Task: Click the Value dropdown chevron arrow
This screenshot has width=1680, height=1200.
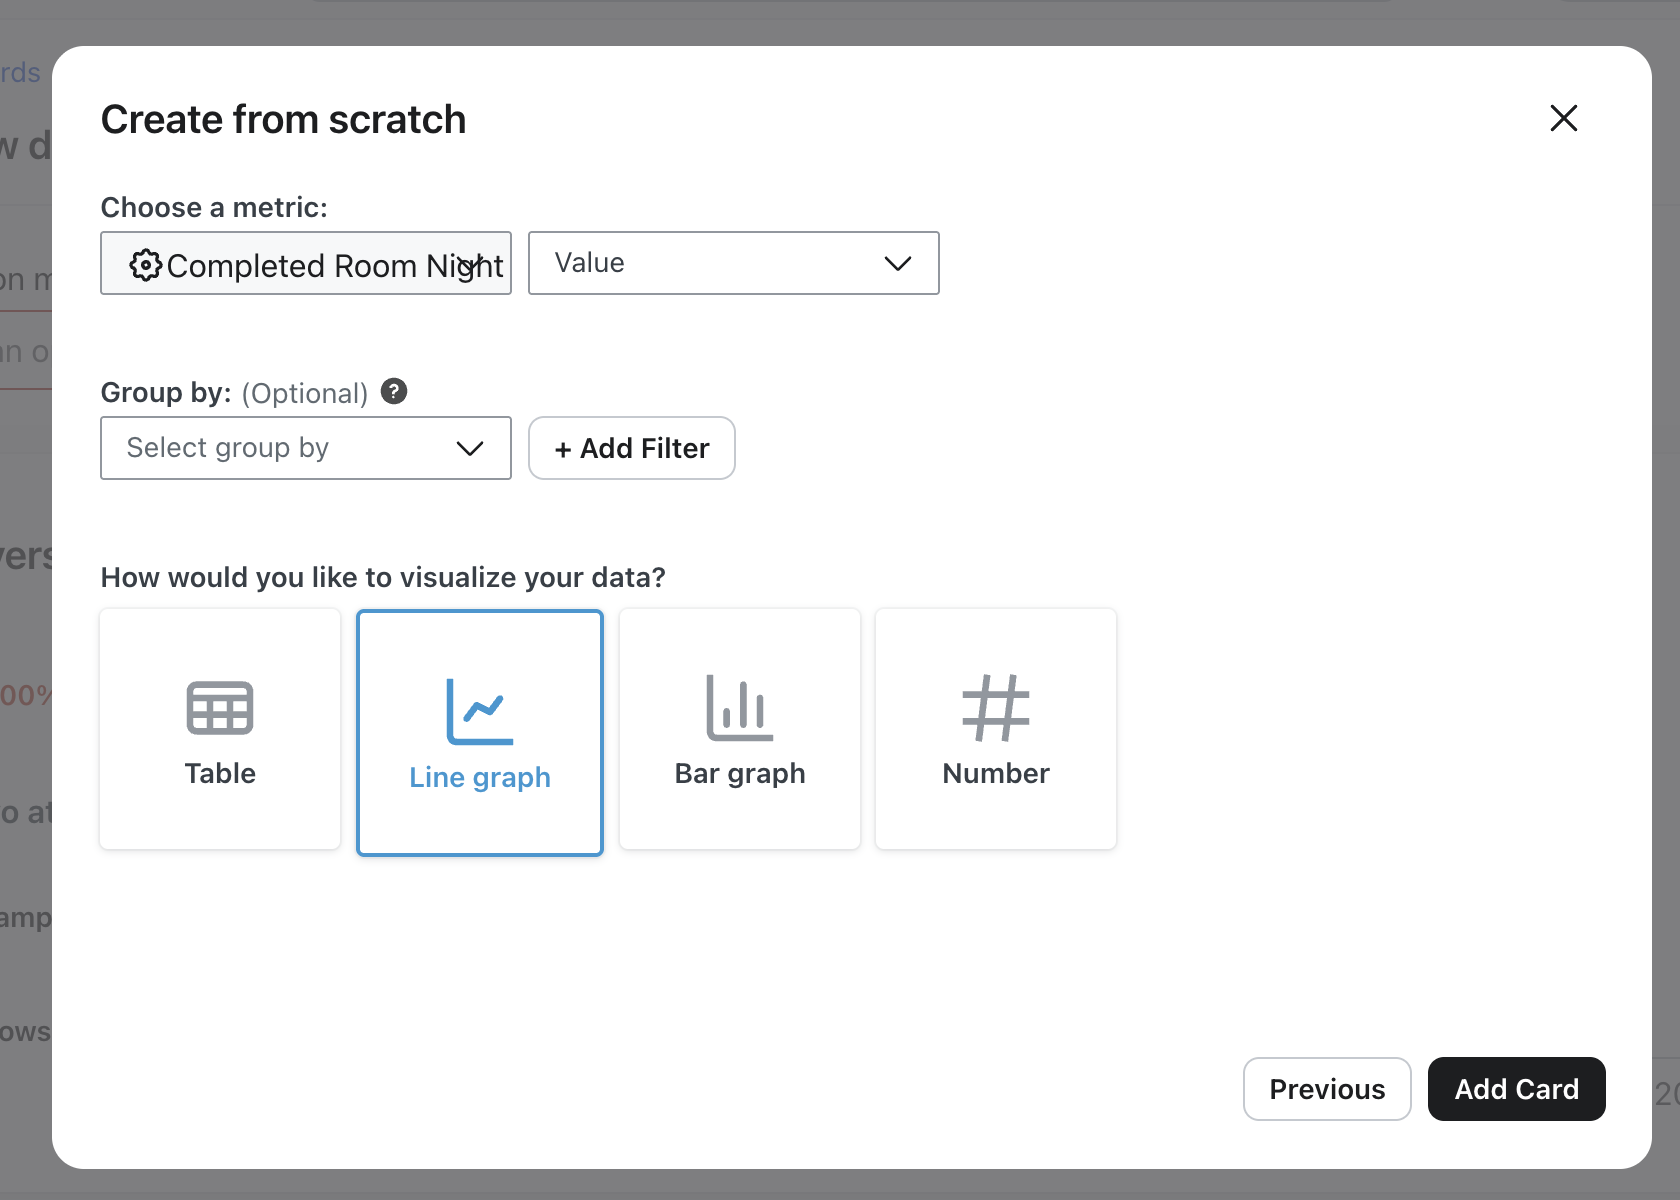Action: coord(898,263)
